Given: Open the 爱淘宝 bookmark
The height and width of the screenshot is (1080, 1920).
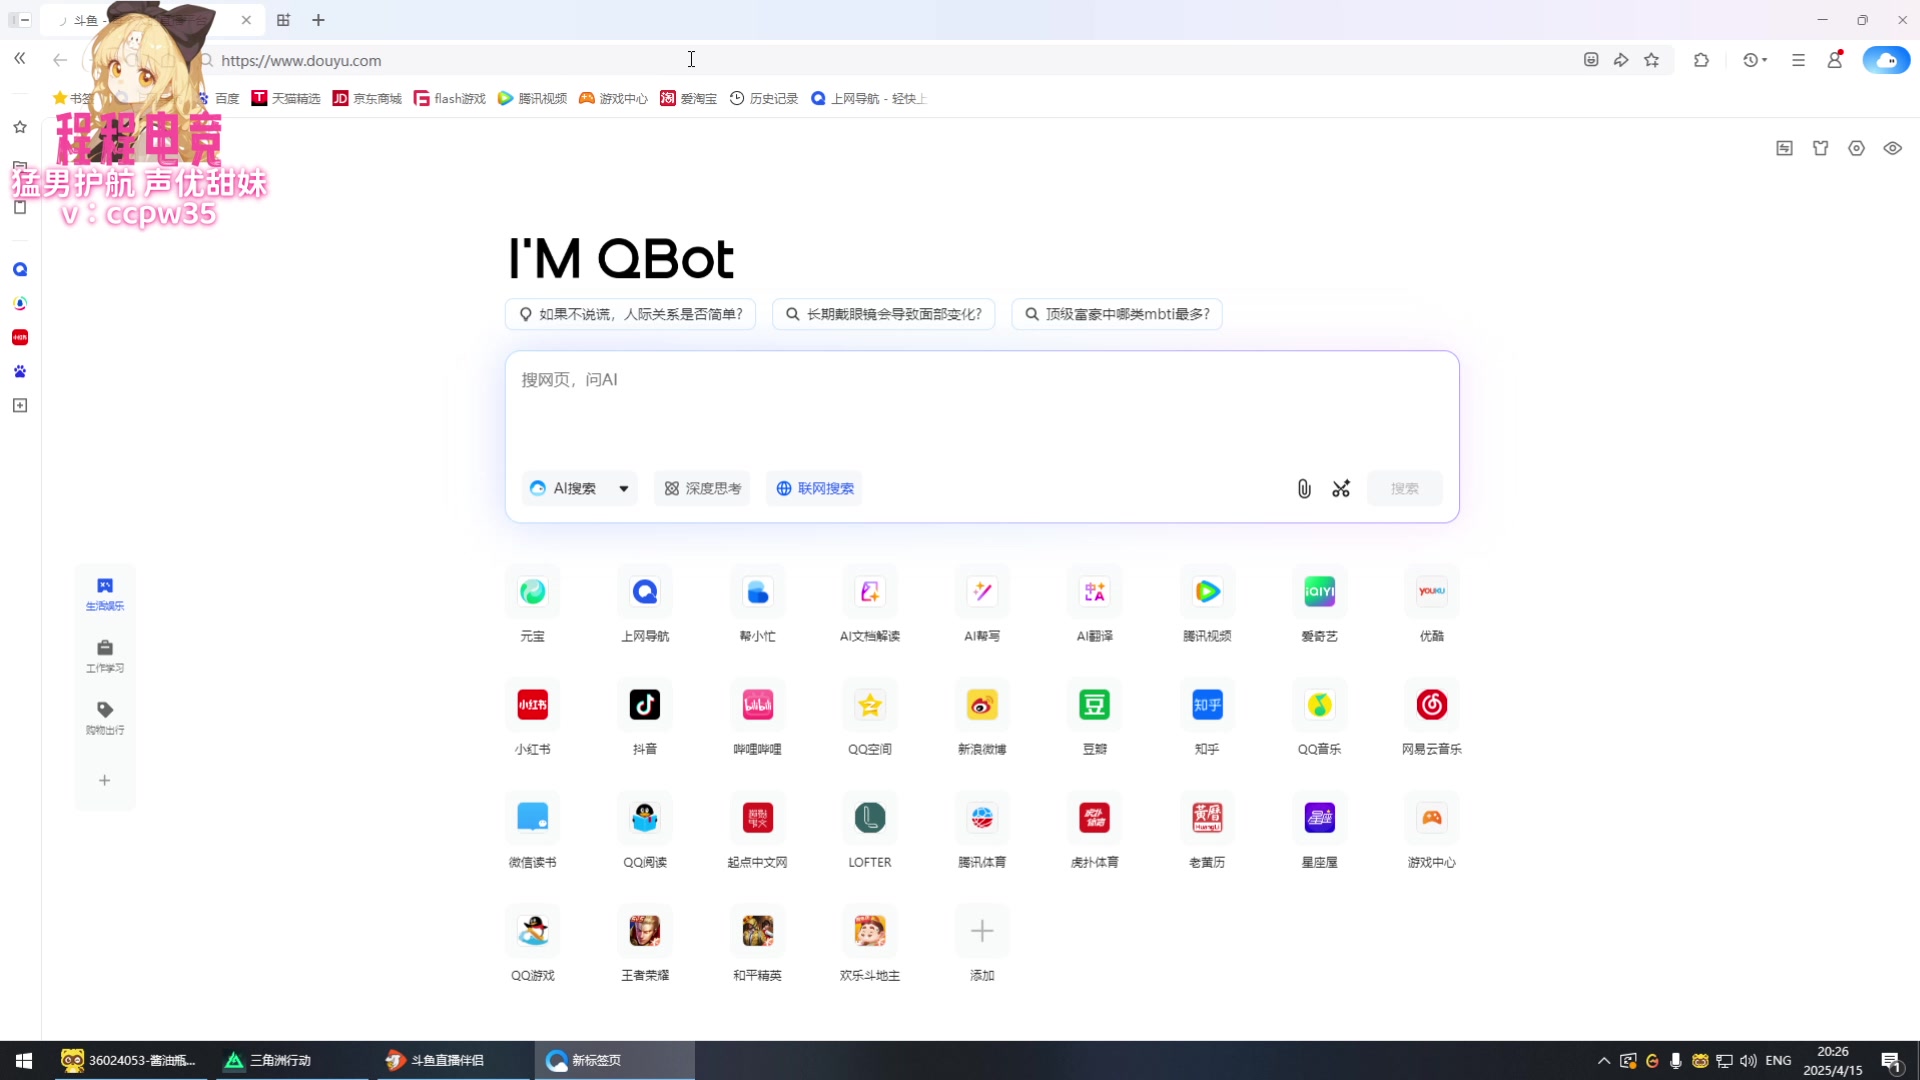Looking at the screenshot, I should coord(688,98).
